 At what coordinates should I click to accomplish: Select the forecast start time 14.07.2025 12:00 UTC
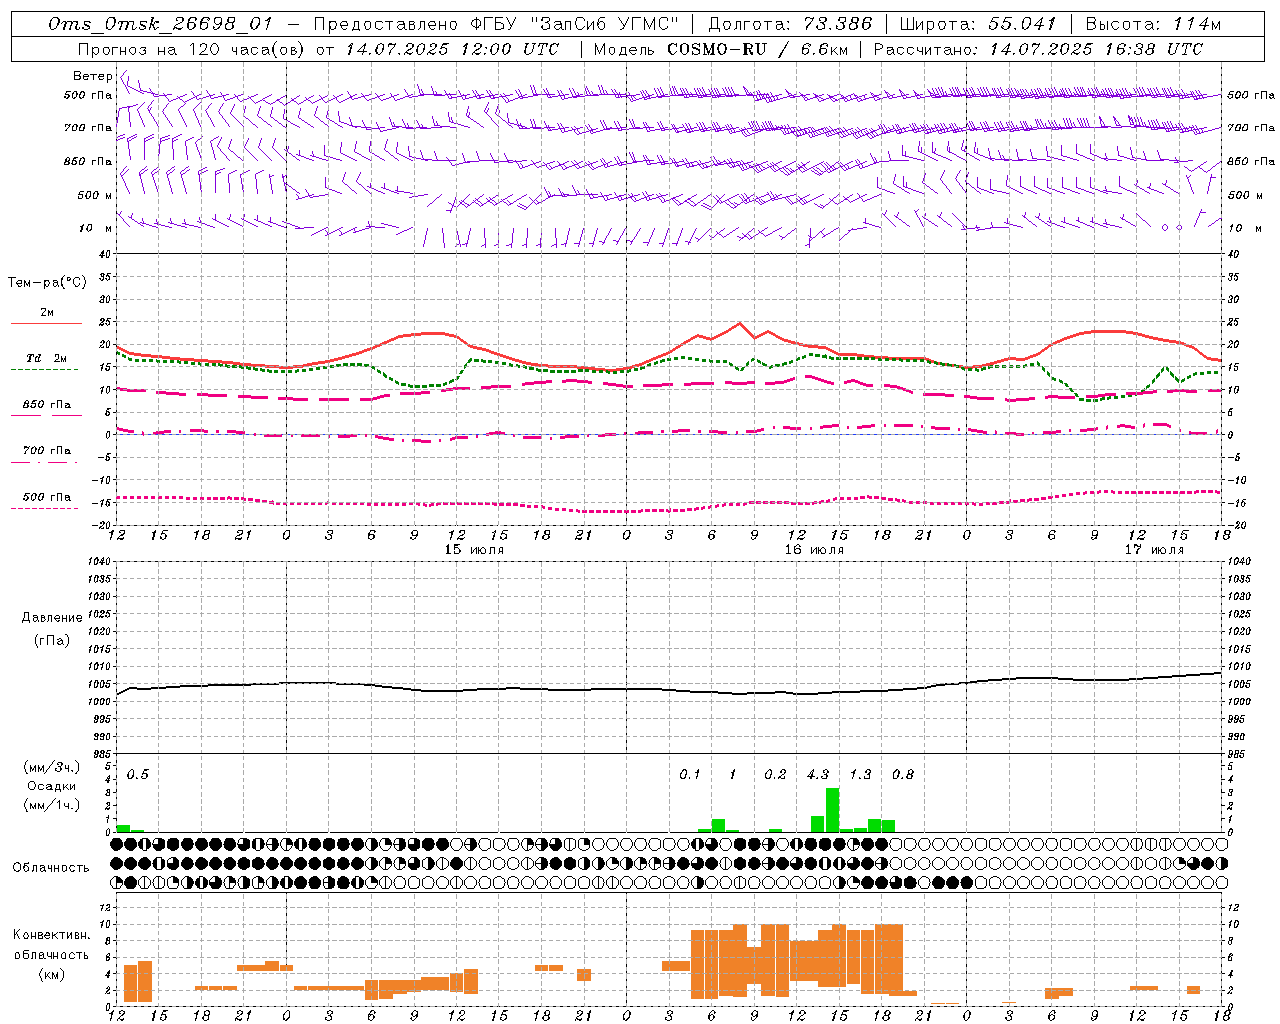[x=452, y=49]
